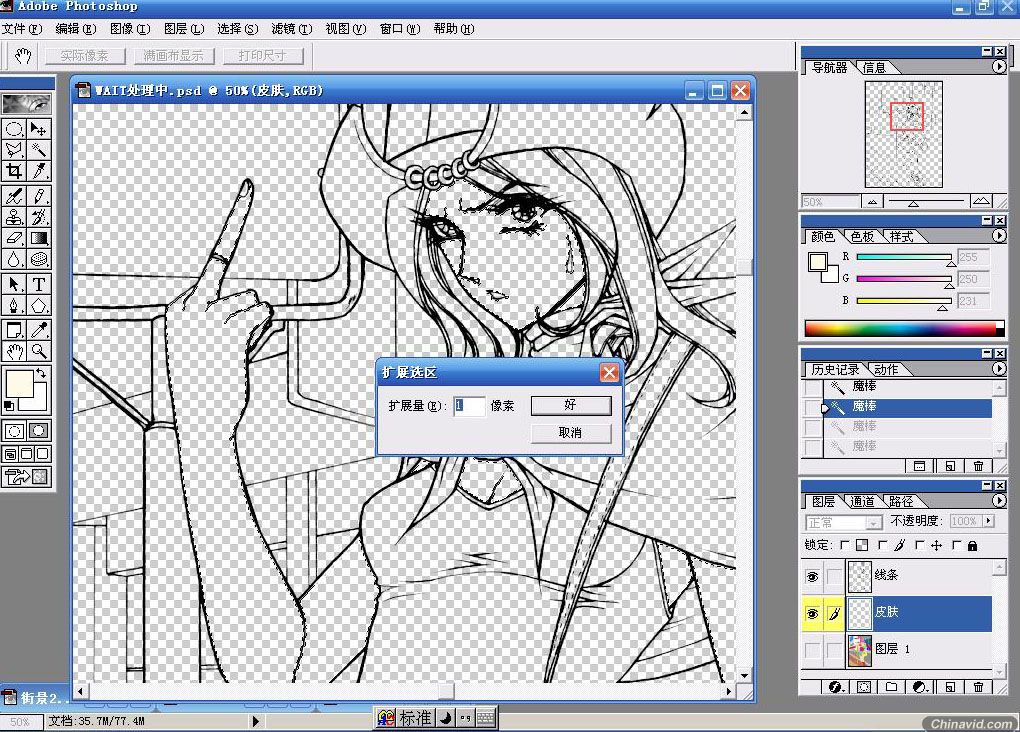Select the History Brush tool
Viewport: 1020px width, 732px height.
click(39, 217)
